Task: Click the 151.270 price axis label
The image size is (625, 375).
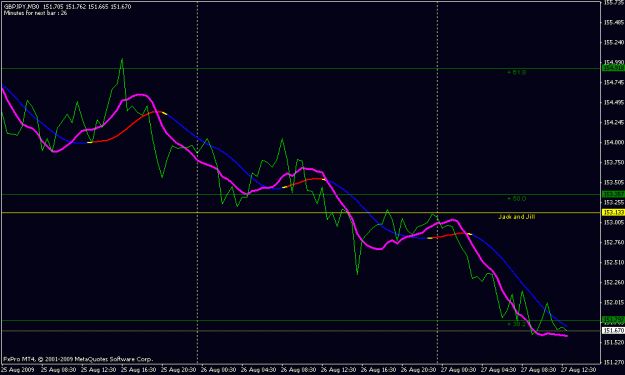Action: click(x=614, y=362)
